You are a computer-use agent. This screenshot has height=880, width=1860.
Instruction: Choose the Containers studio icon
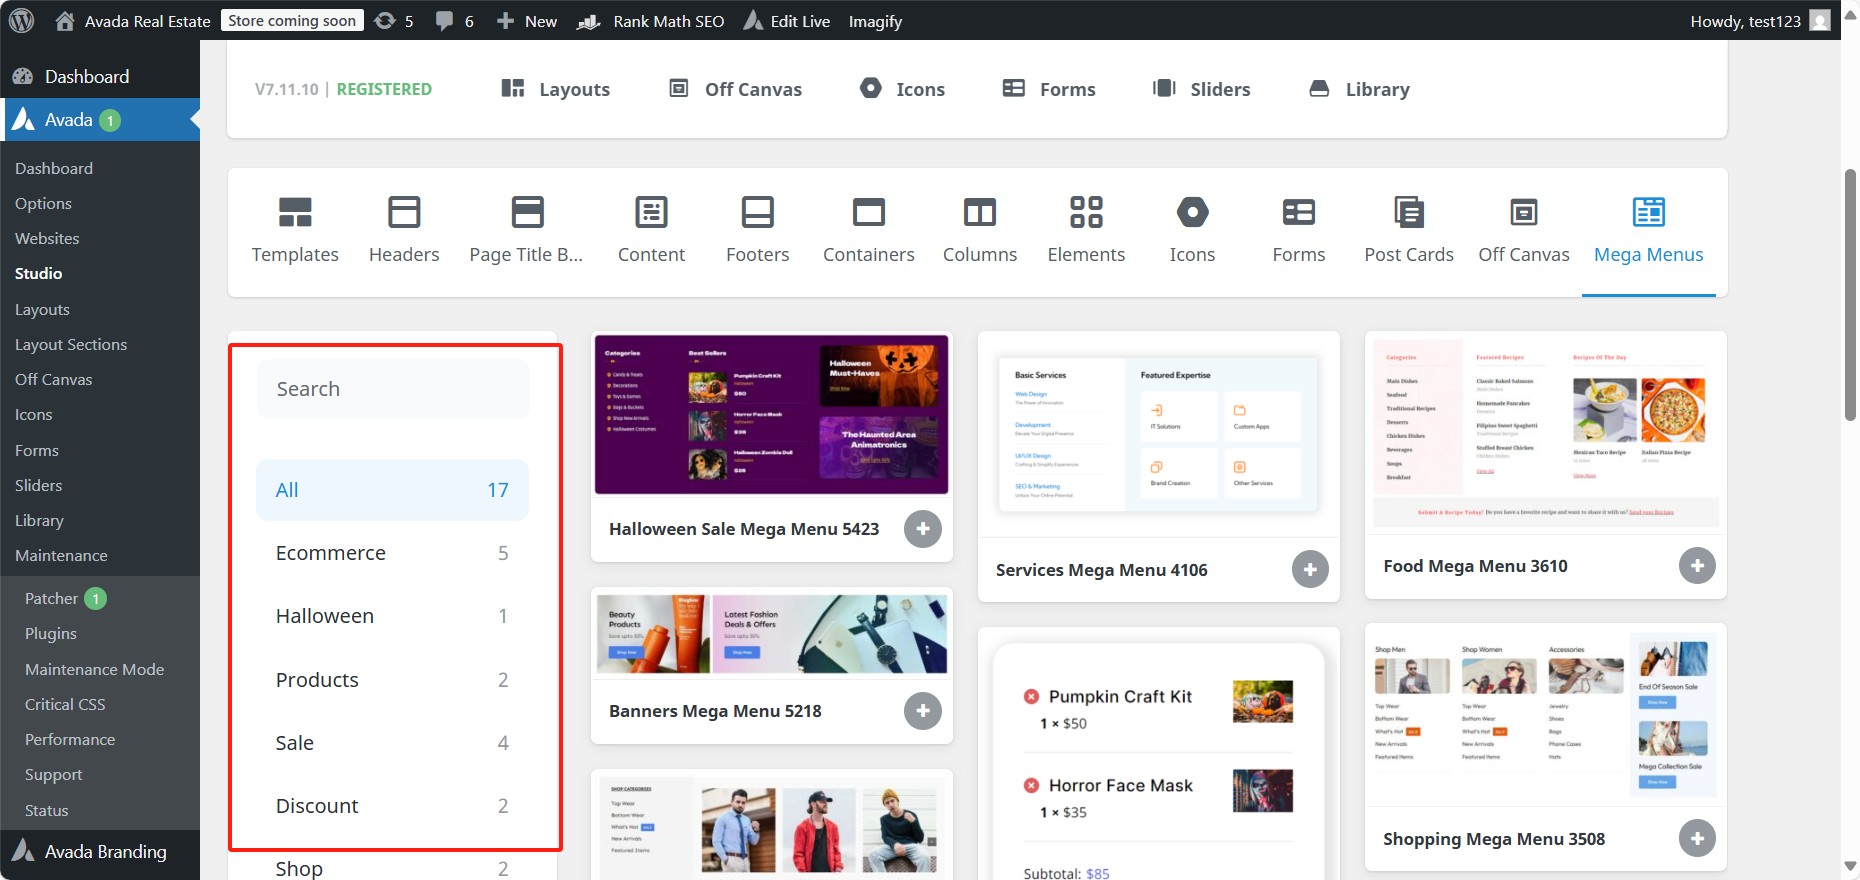[x=868, y=213]
